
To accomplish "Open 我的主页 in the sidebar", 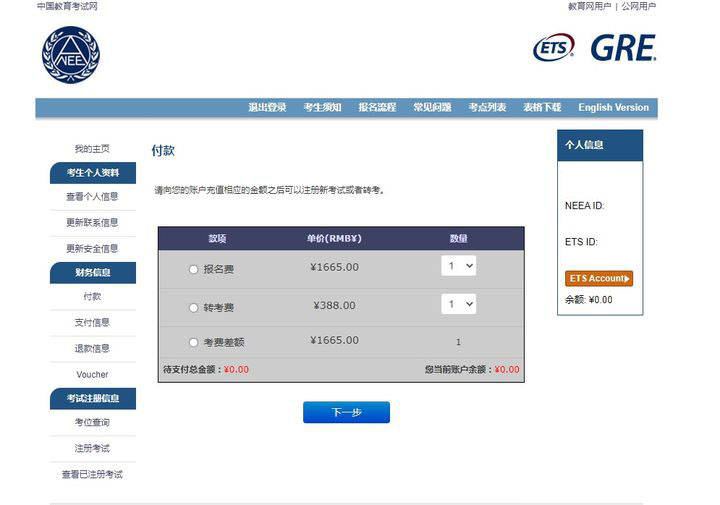I will click(92, 149).
